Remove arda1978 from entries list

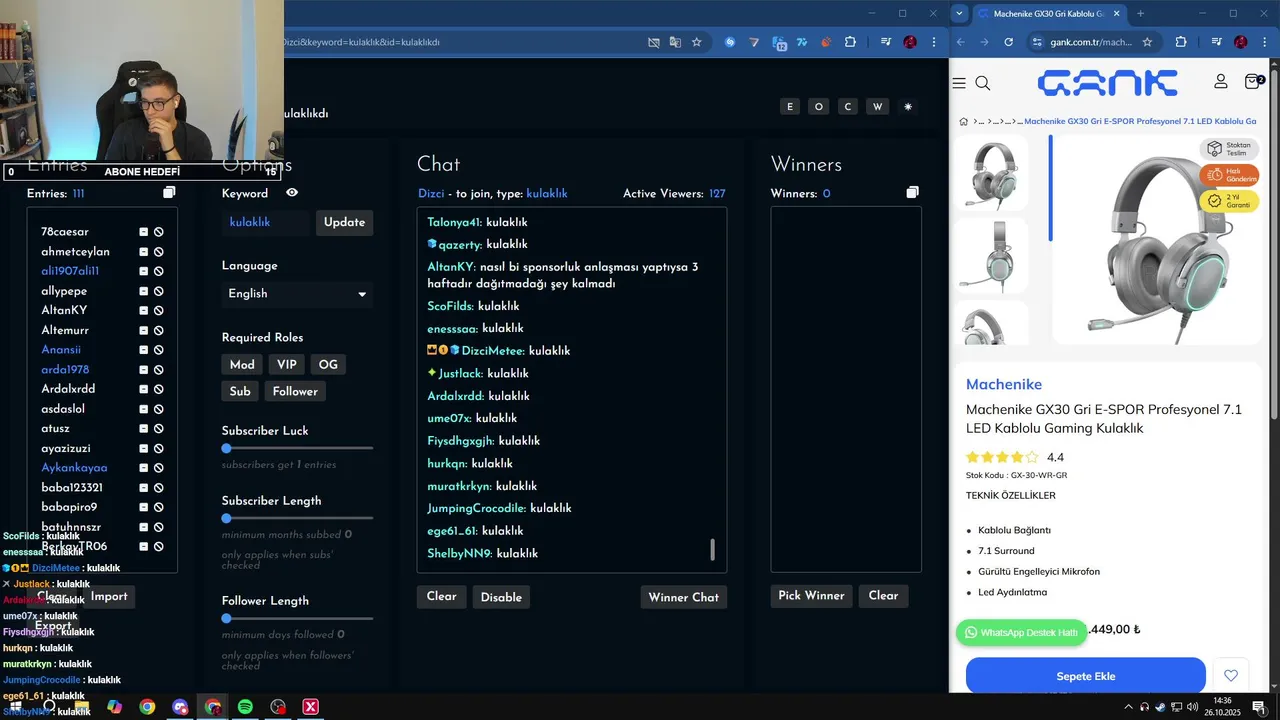point(143,370)
